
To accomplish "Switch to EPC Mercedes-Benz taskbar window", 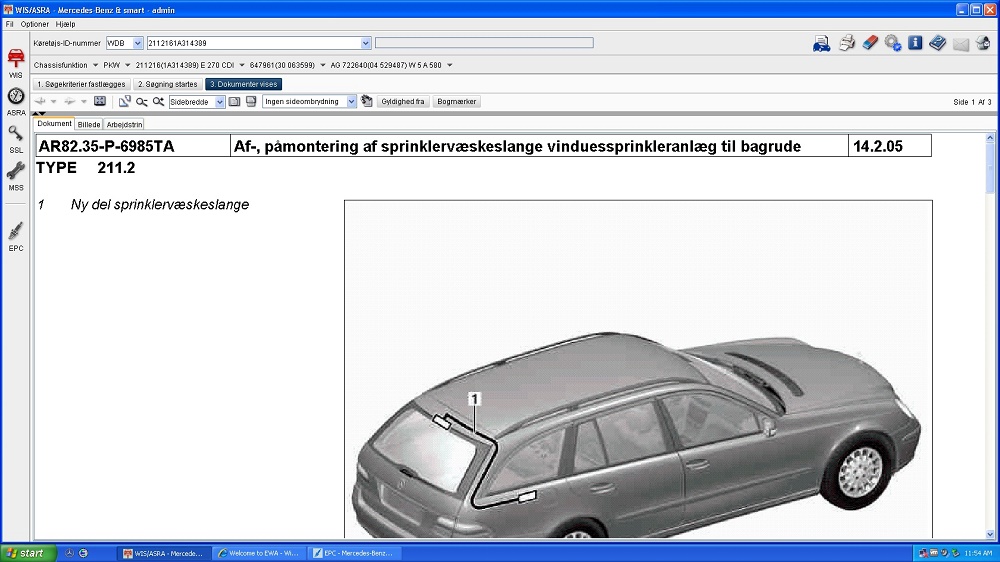I will [354, 553].
